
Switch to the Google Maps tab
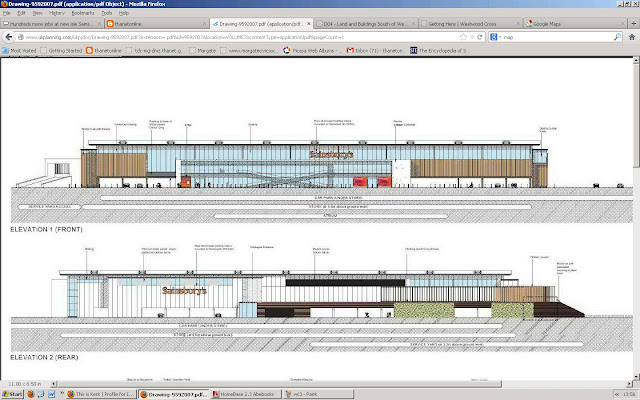tap(575, 24)
